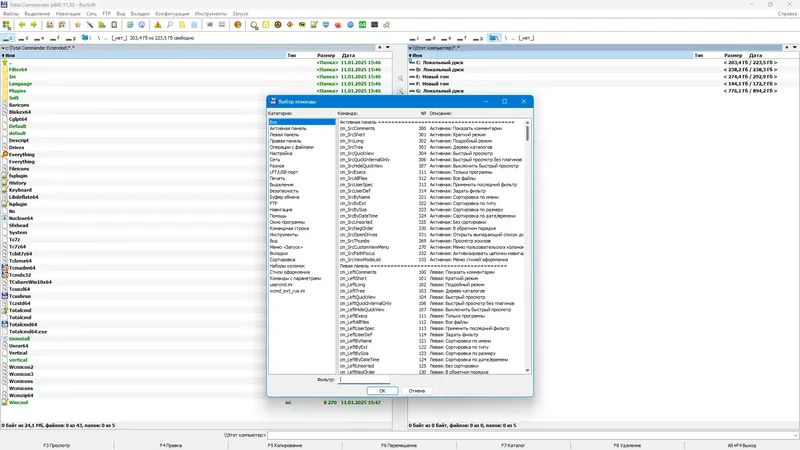Click the red round browser icon in toolbar
Screen dimensions: 800x450
click(338, 24)
